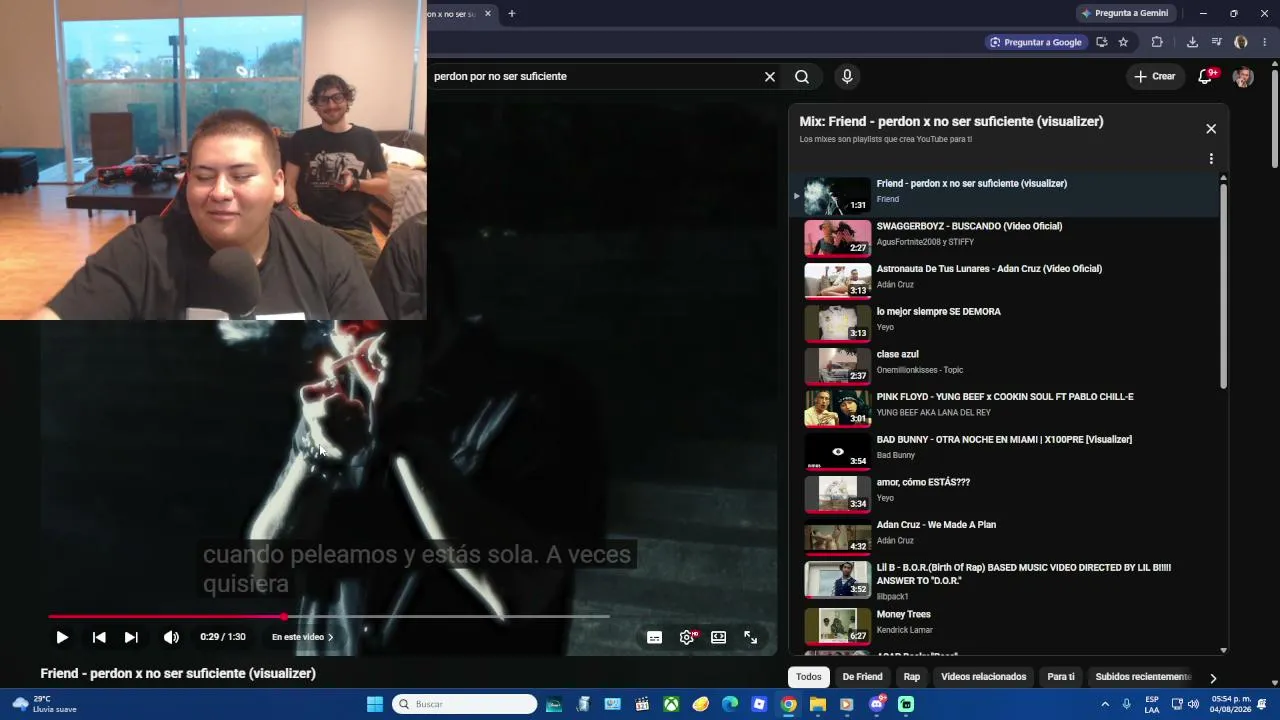The width and height of the screenshot is (1280, 720).
Task: Open the Mix playlist three-dot menu
Action: 1211,159
